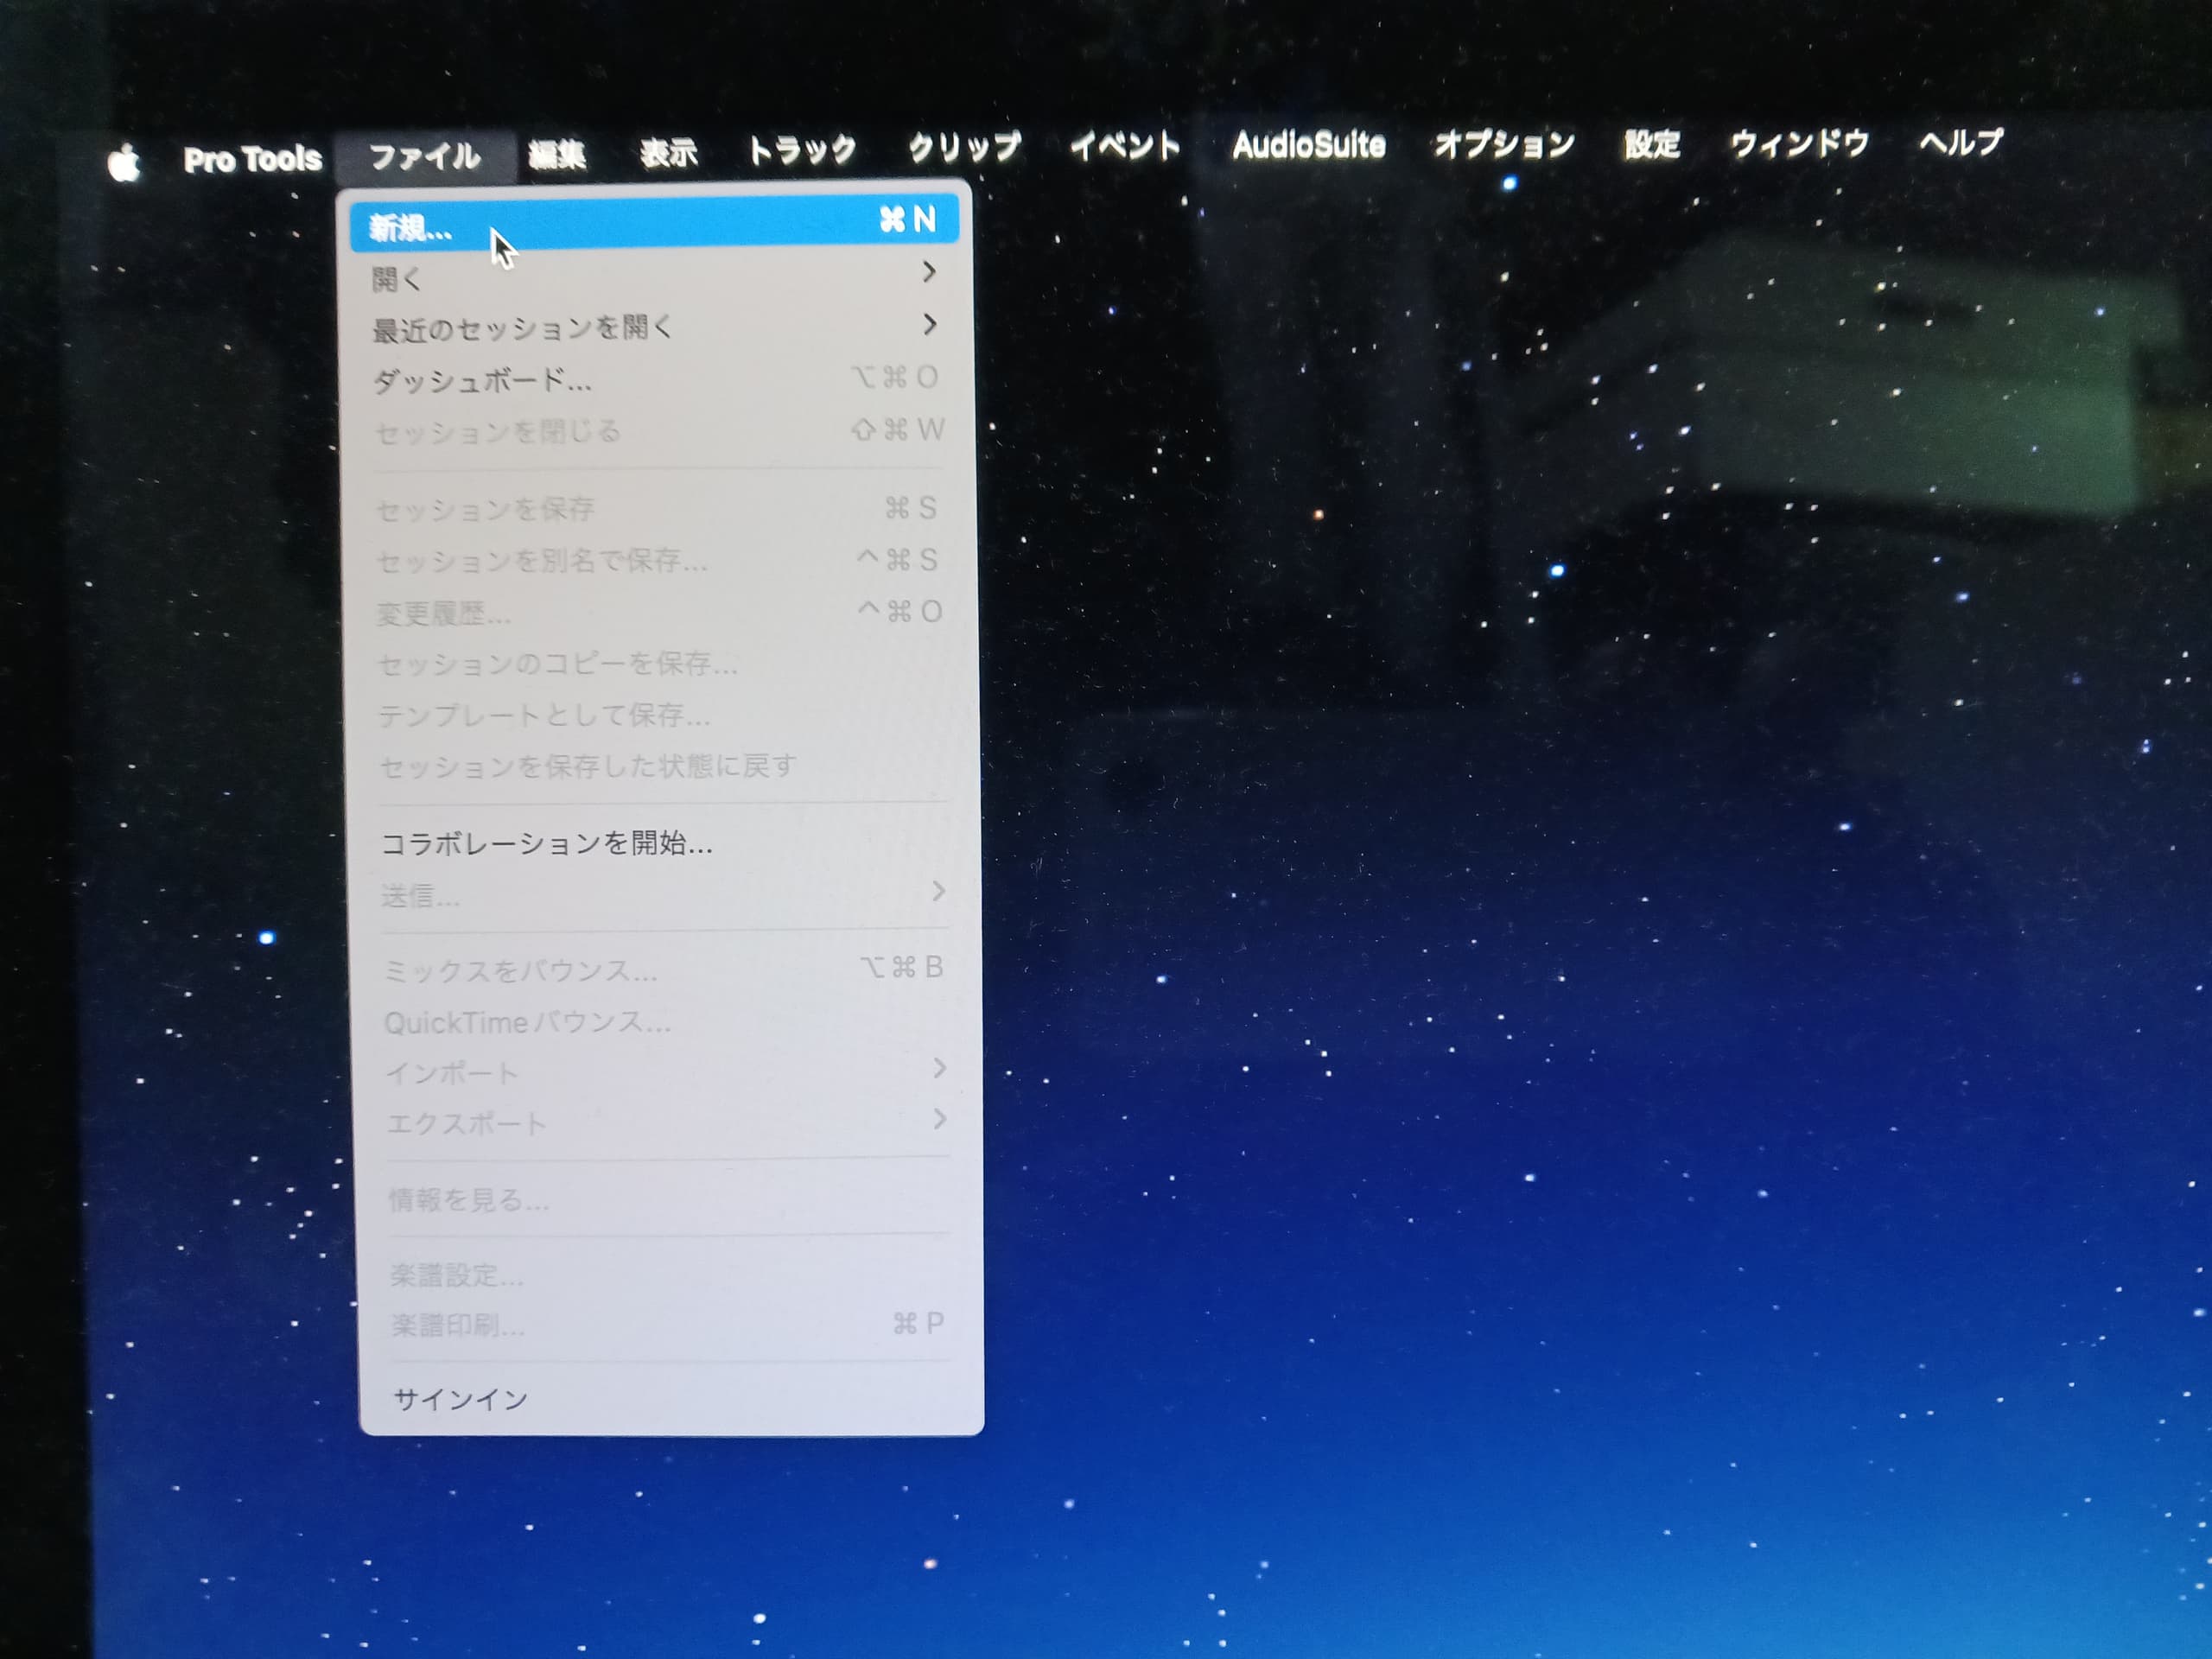The width and height of the screenshot is (2212, 1659).
Task: Open the 表示 menu
Action: [668, 153]
